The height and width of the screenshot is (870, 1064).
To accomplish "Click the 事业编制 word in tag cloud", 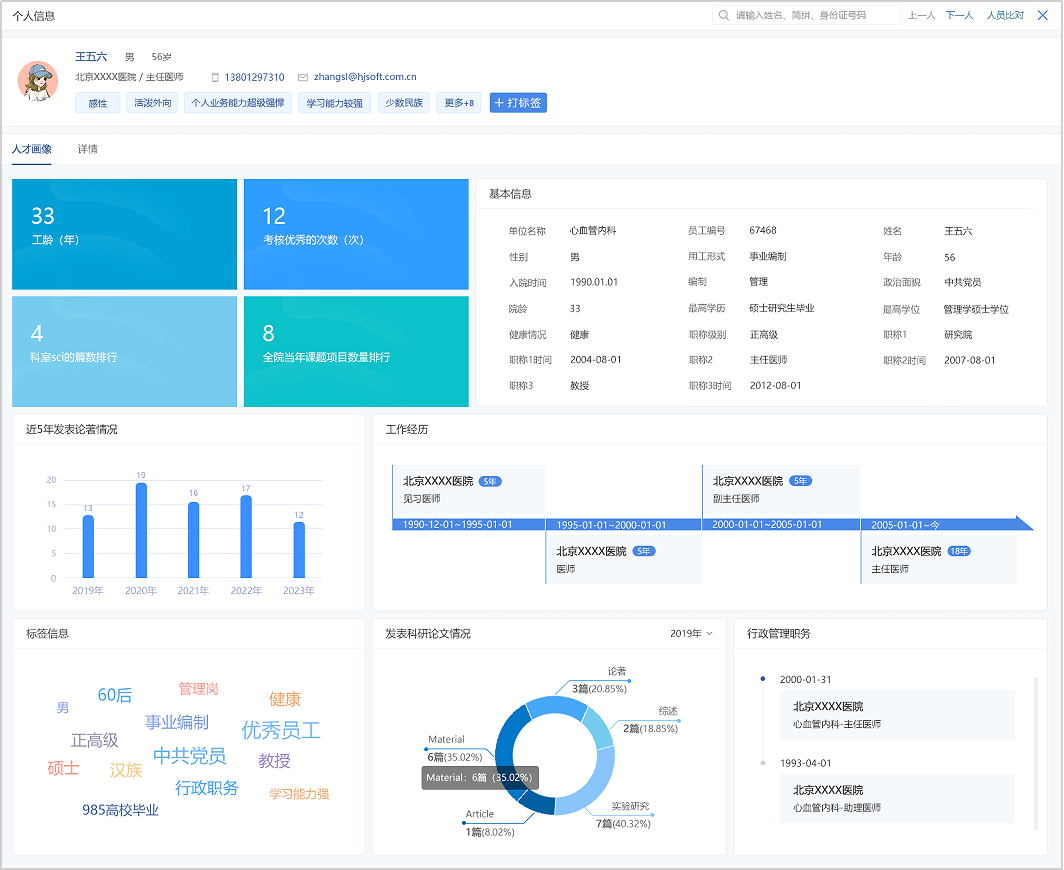I will pyautogui.click(x=177, y=722).
